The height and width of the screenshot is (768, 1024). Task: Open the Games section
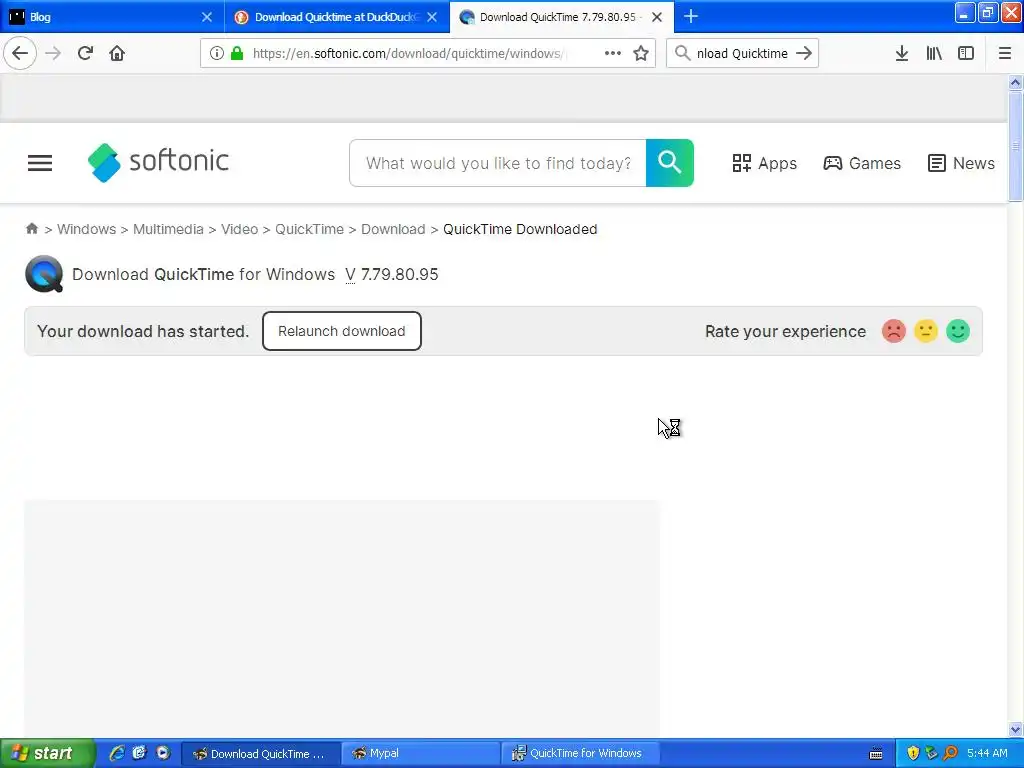861,163
